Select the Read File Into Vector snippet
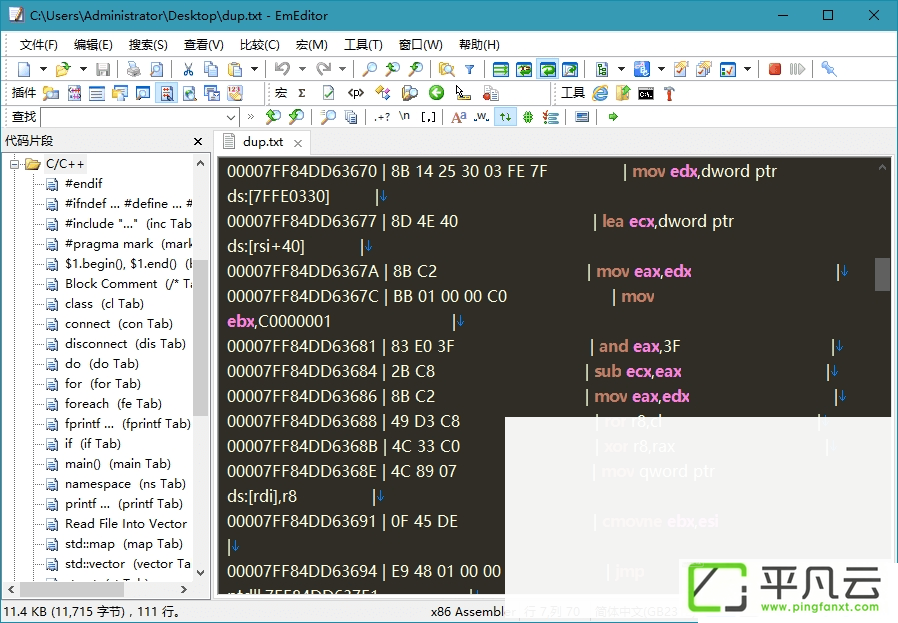Screen dimensions: 898x623 pos(126,524)
